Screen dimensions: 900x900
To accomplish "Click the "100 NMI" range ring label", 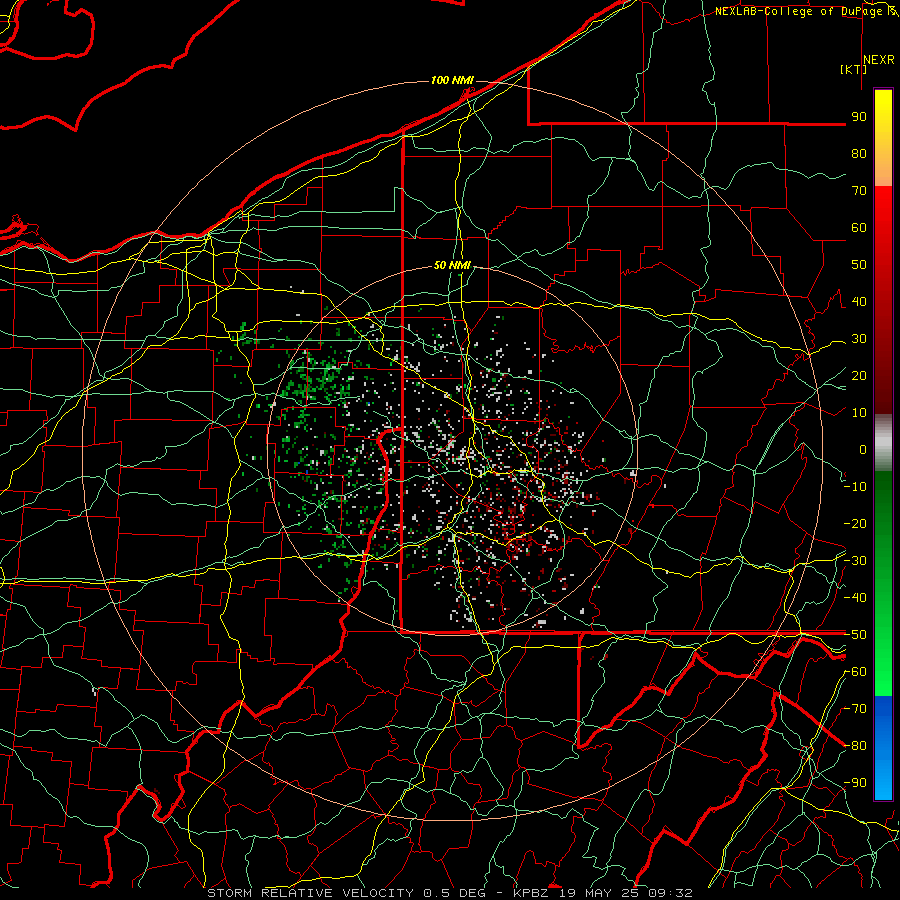I will 452,80.
